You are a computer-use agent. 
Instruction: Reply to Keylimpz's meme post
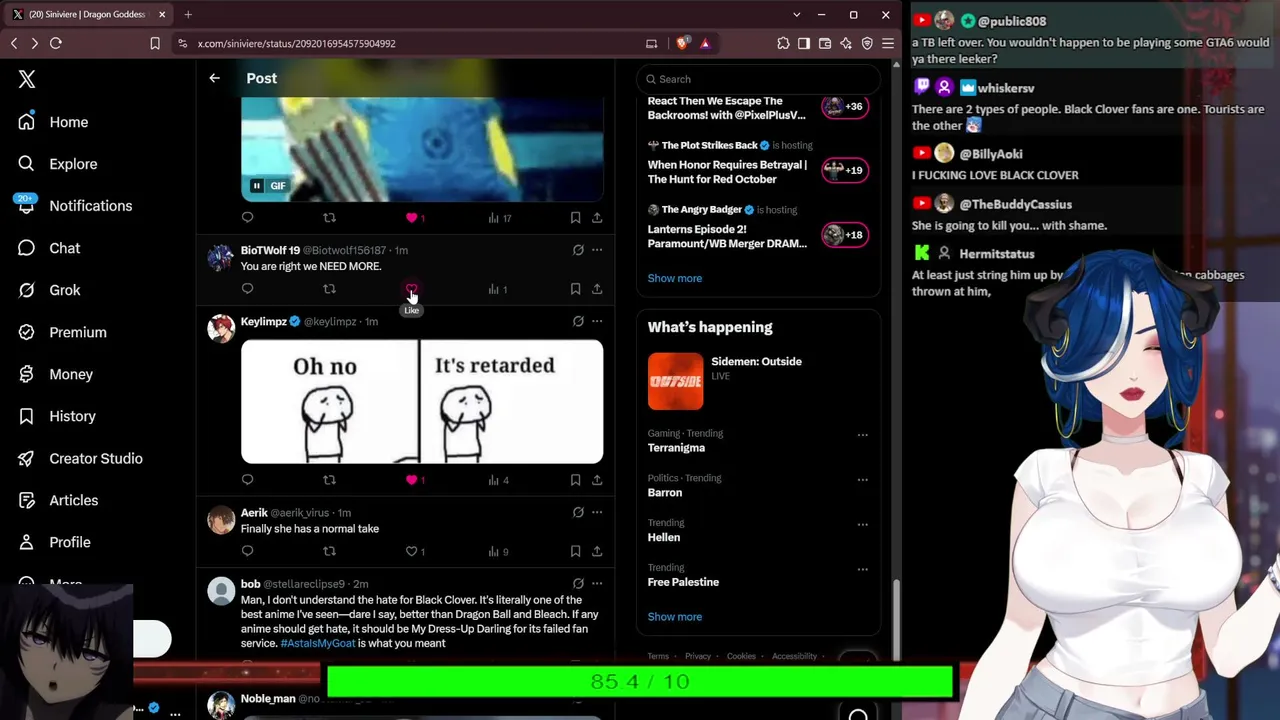coord(248,480)
